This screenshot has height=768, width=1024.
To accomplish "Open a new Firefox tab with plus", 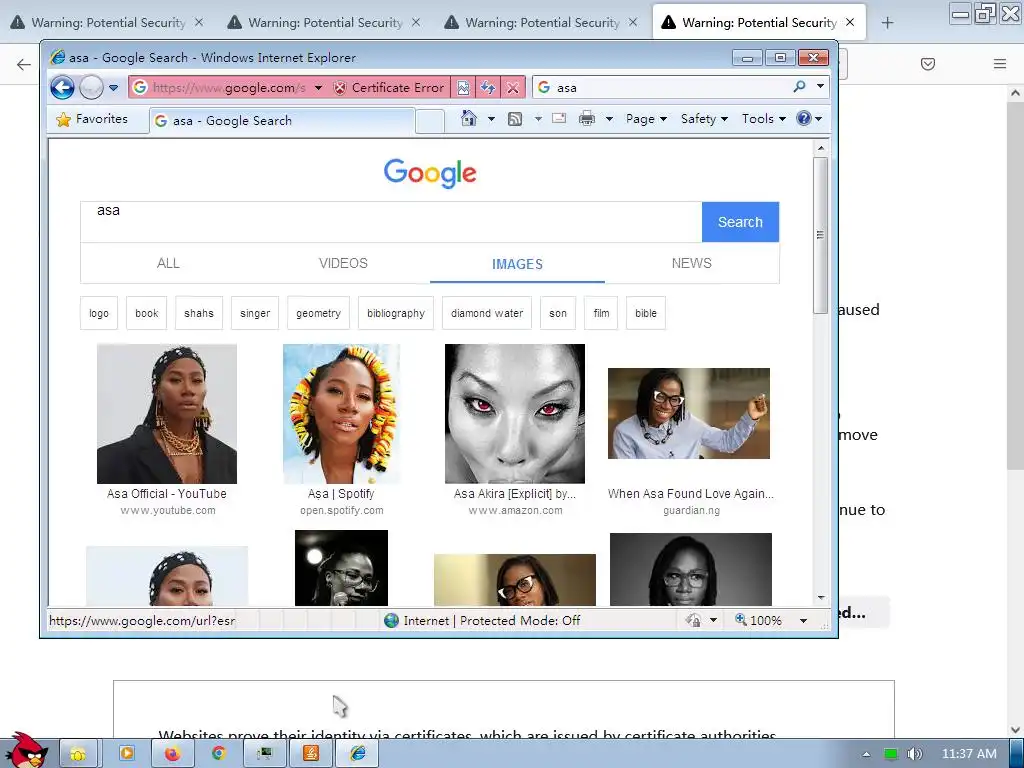I will 887,23.
